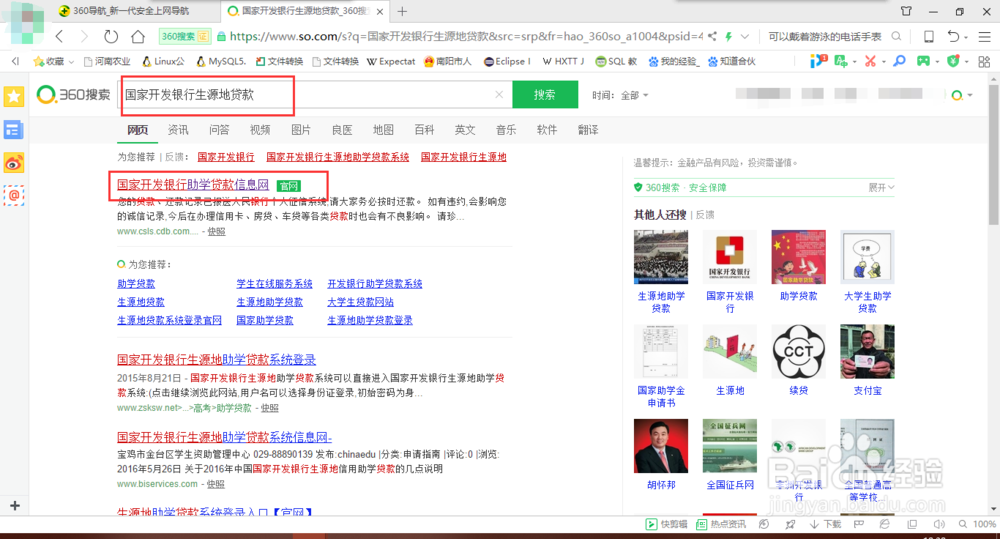
Task: Open result 国家开发银行生源地助学贷款系统登录
Action: pos(216,360)
